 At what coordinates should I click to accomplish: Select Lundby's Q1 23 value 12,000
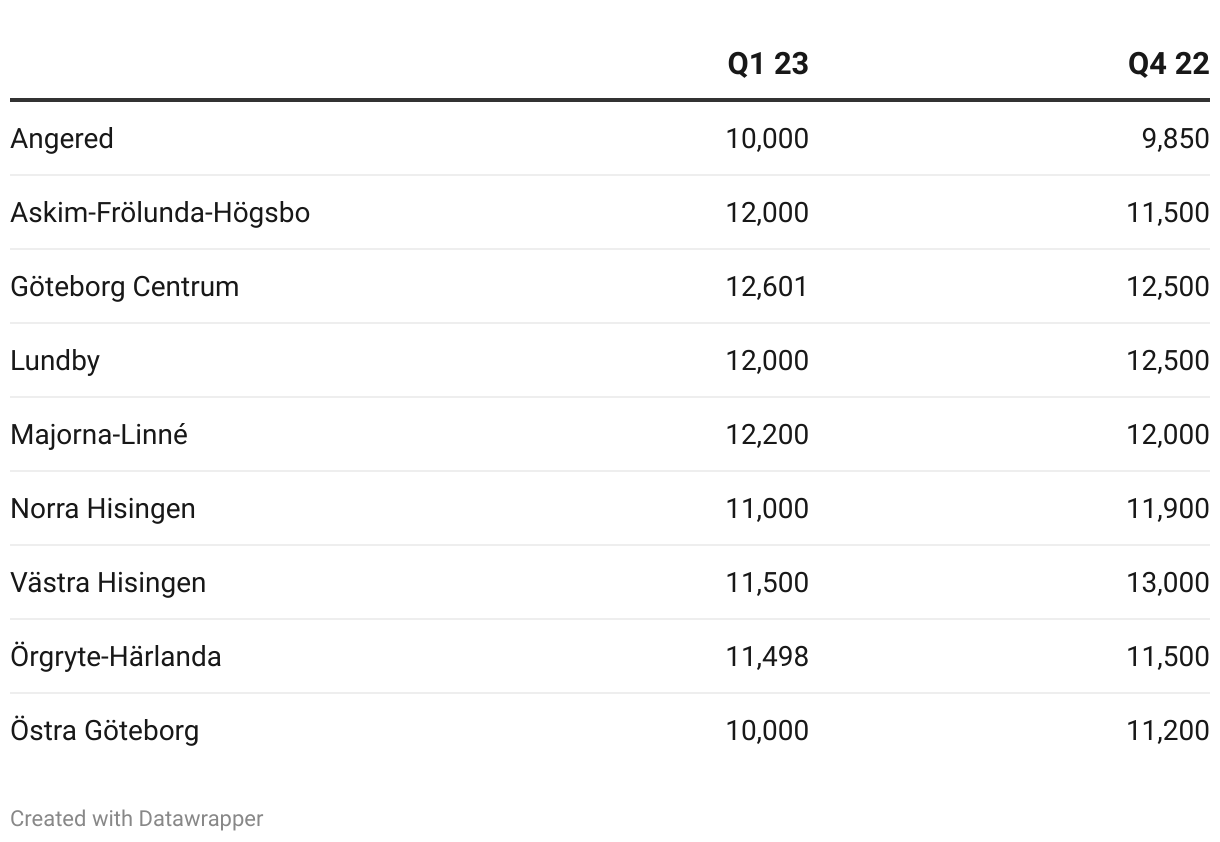click(x=767, y=360)
